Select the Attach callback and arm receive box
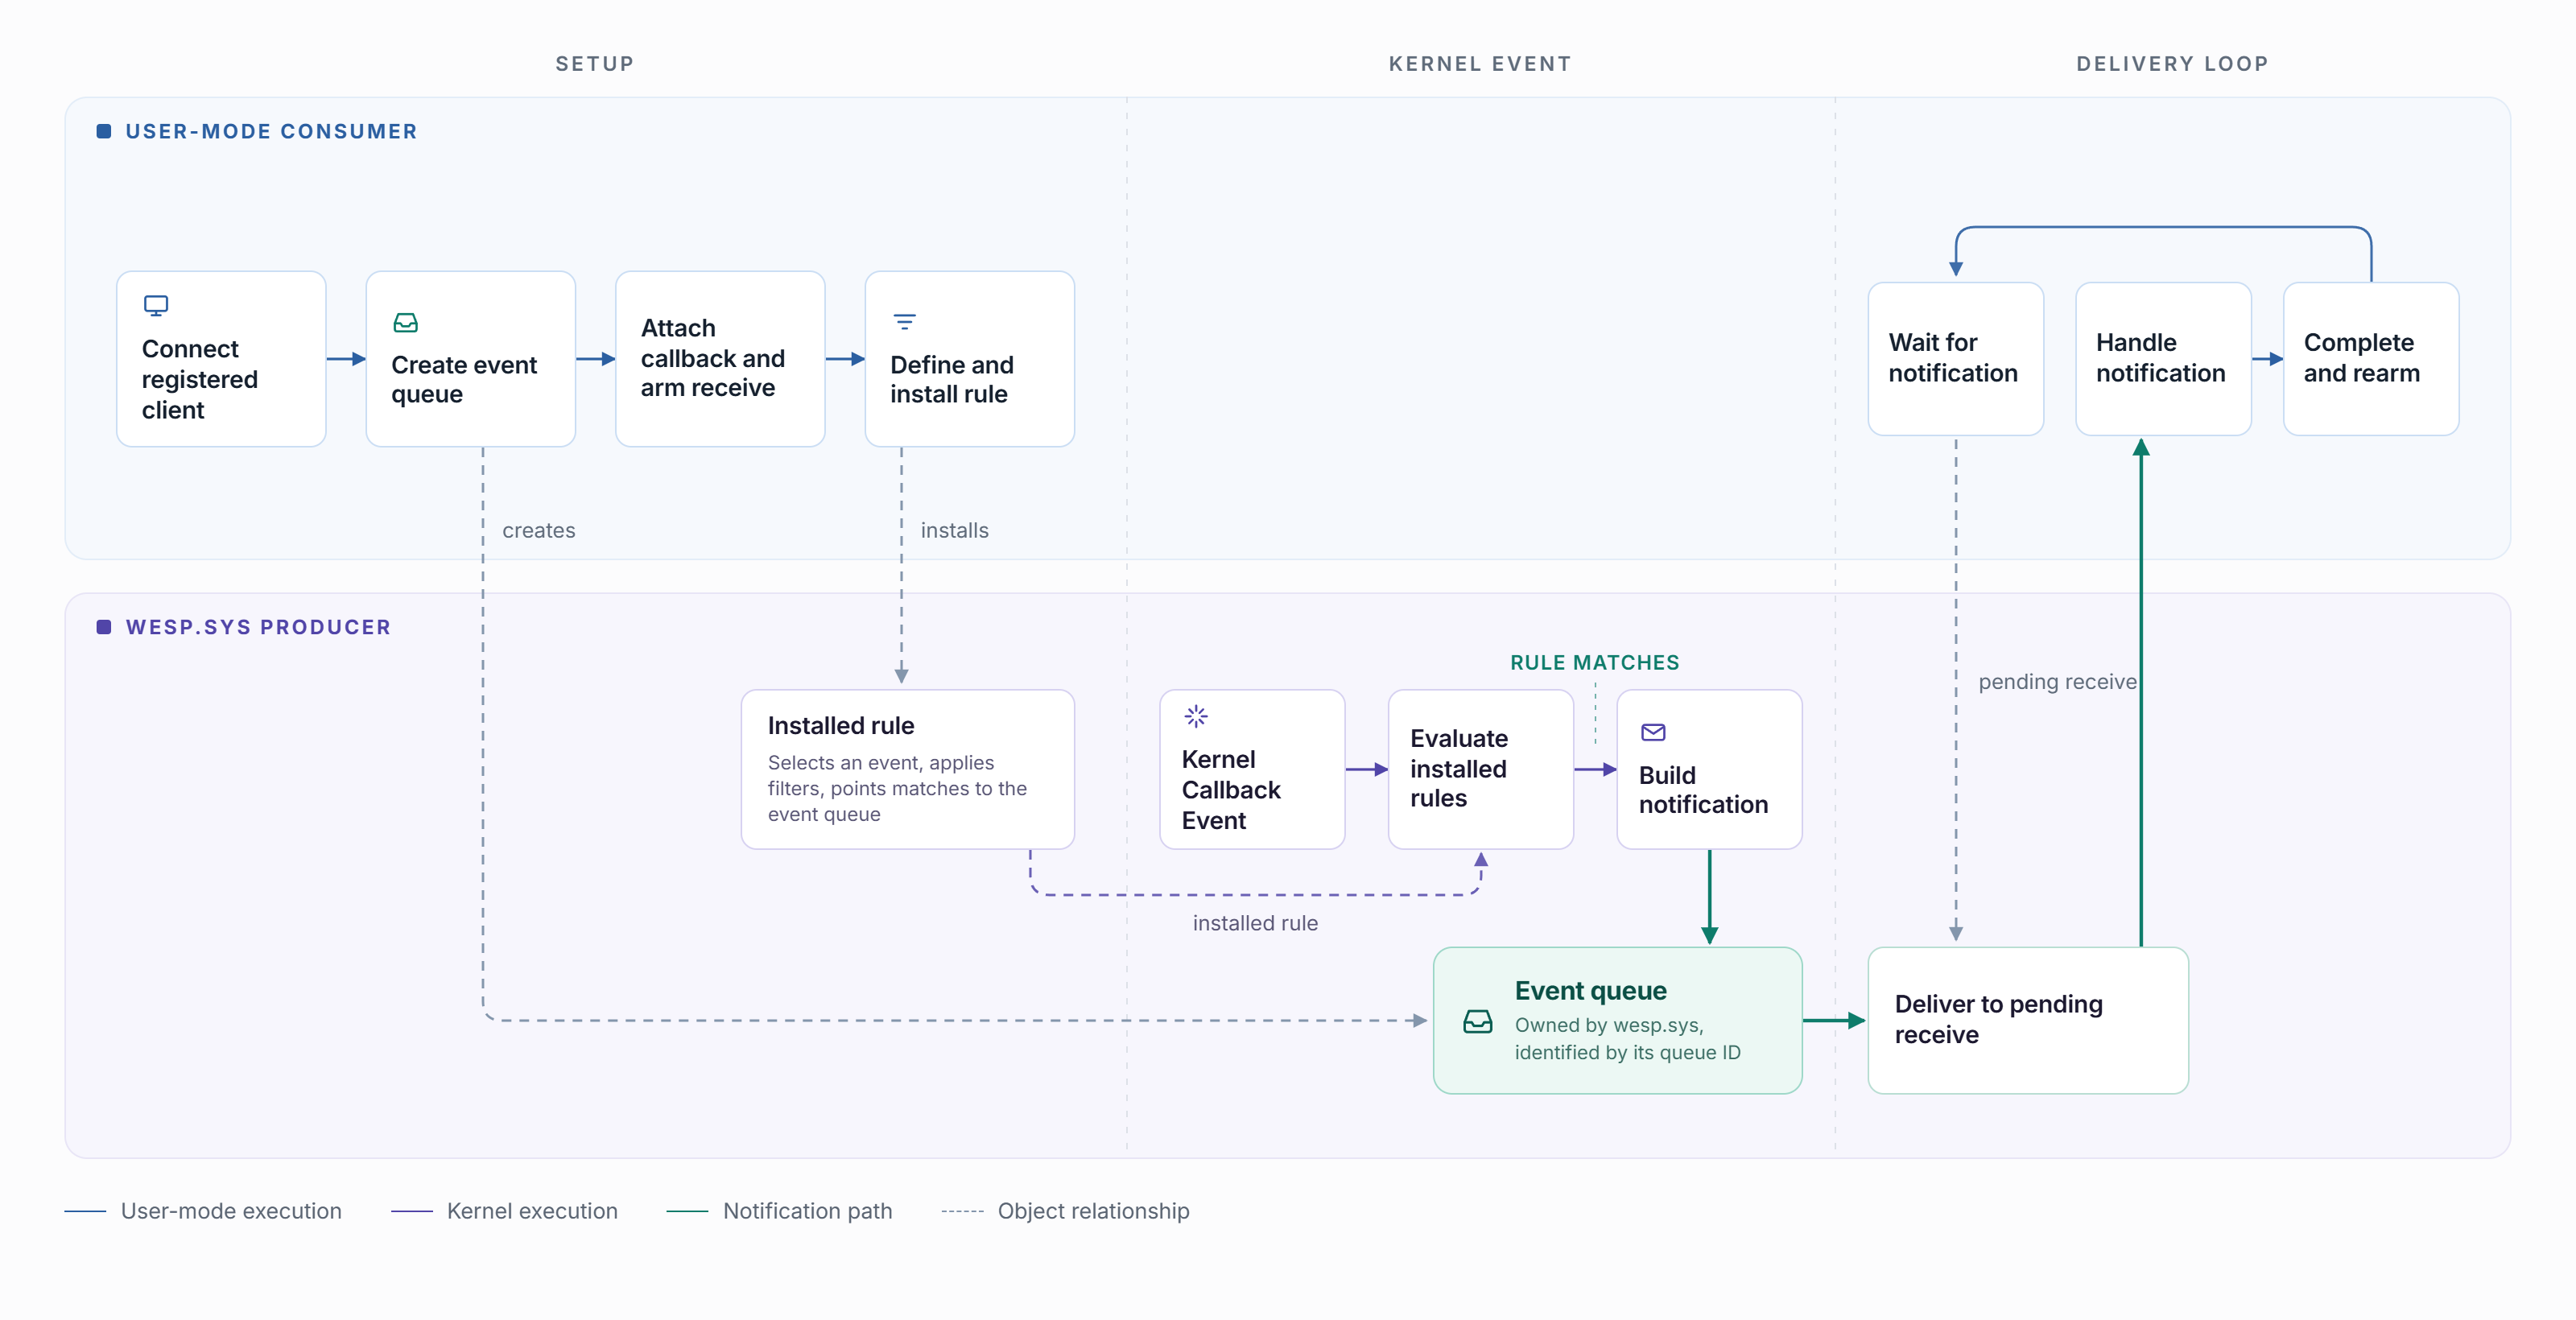The width and height of the screenshot is (2576, 1320). [720, 358]
